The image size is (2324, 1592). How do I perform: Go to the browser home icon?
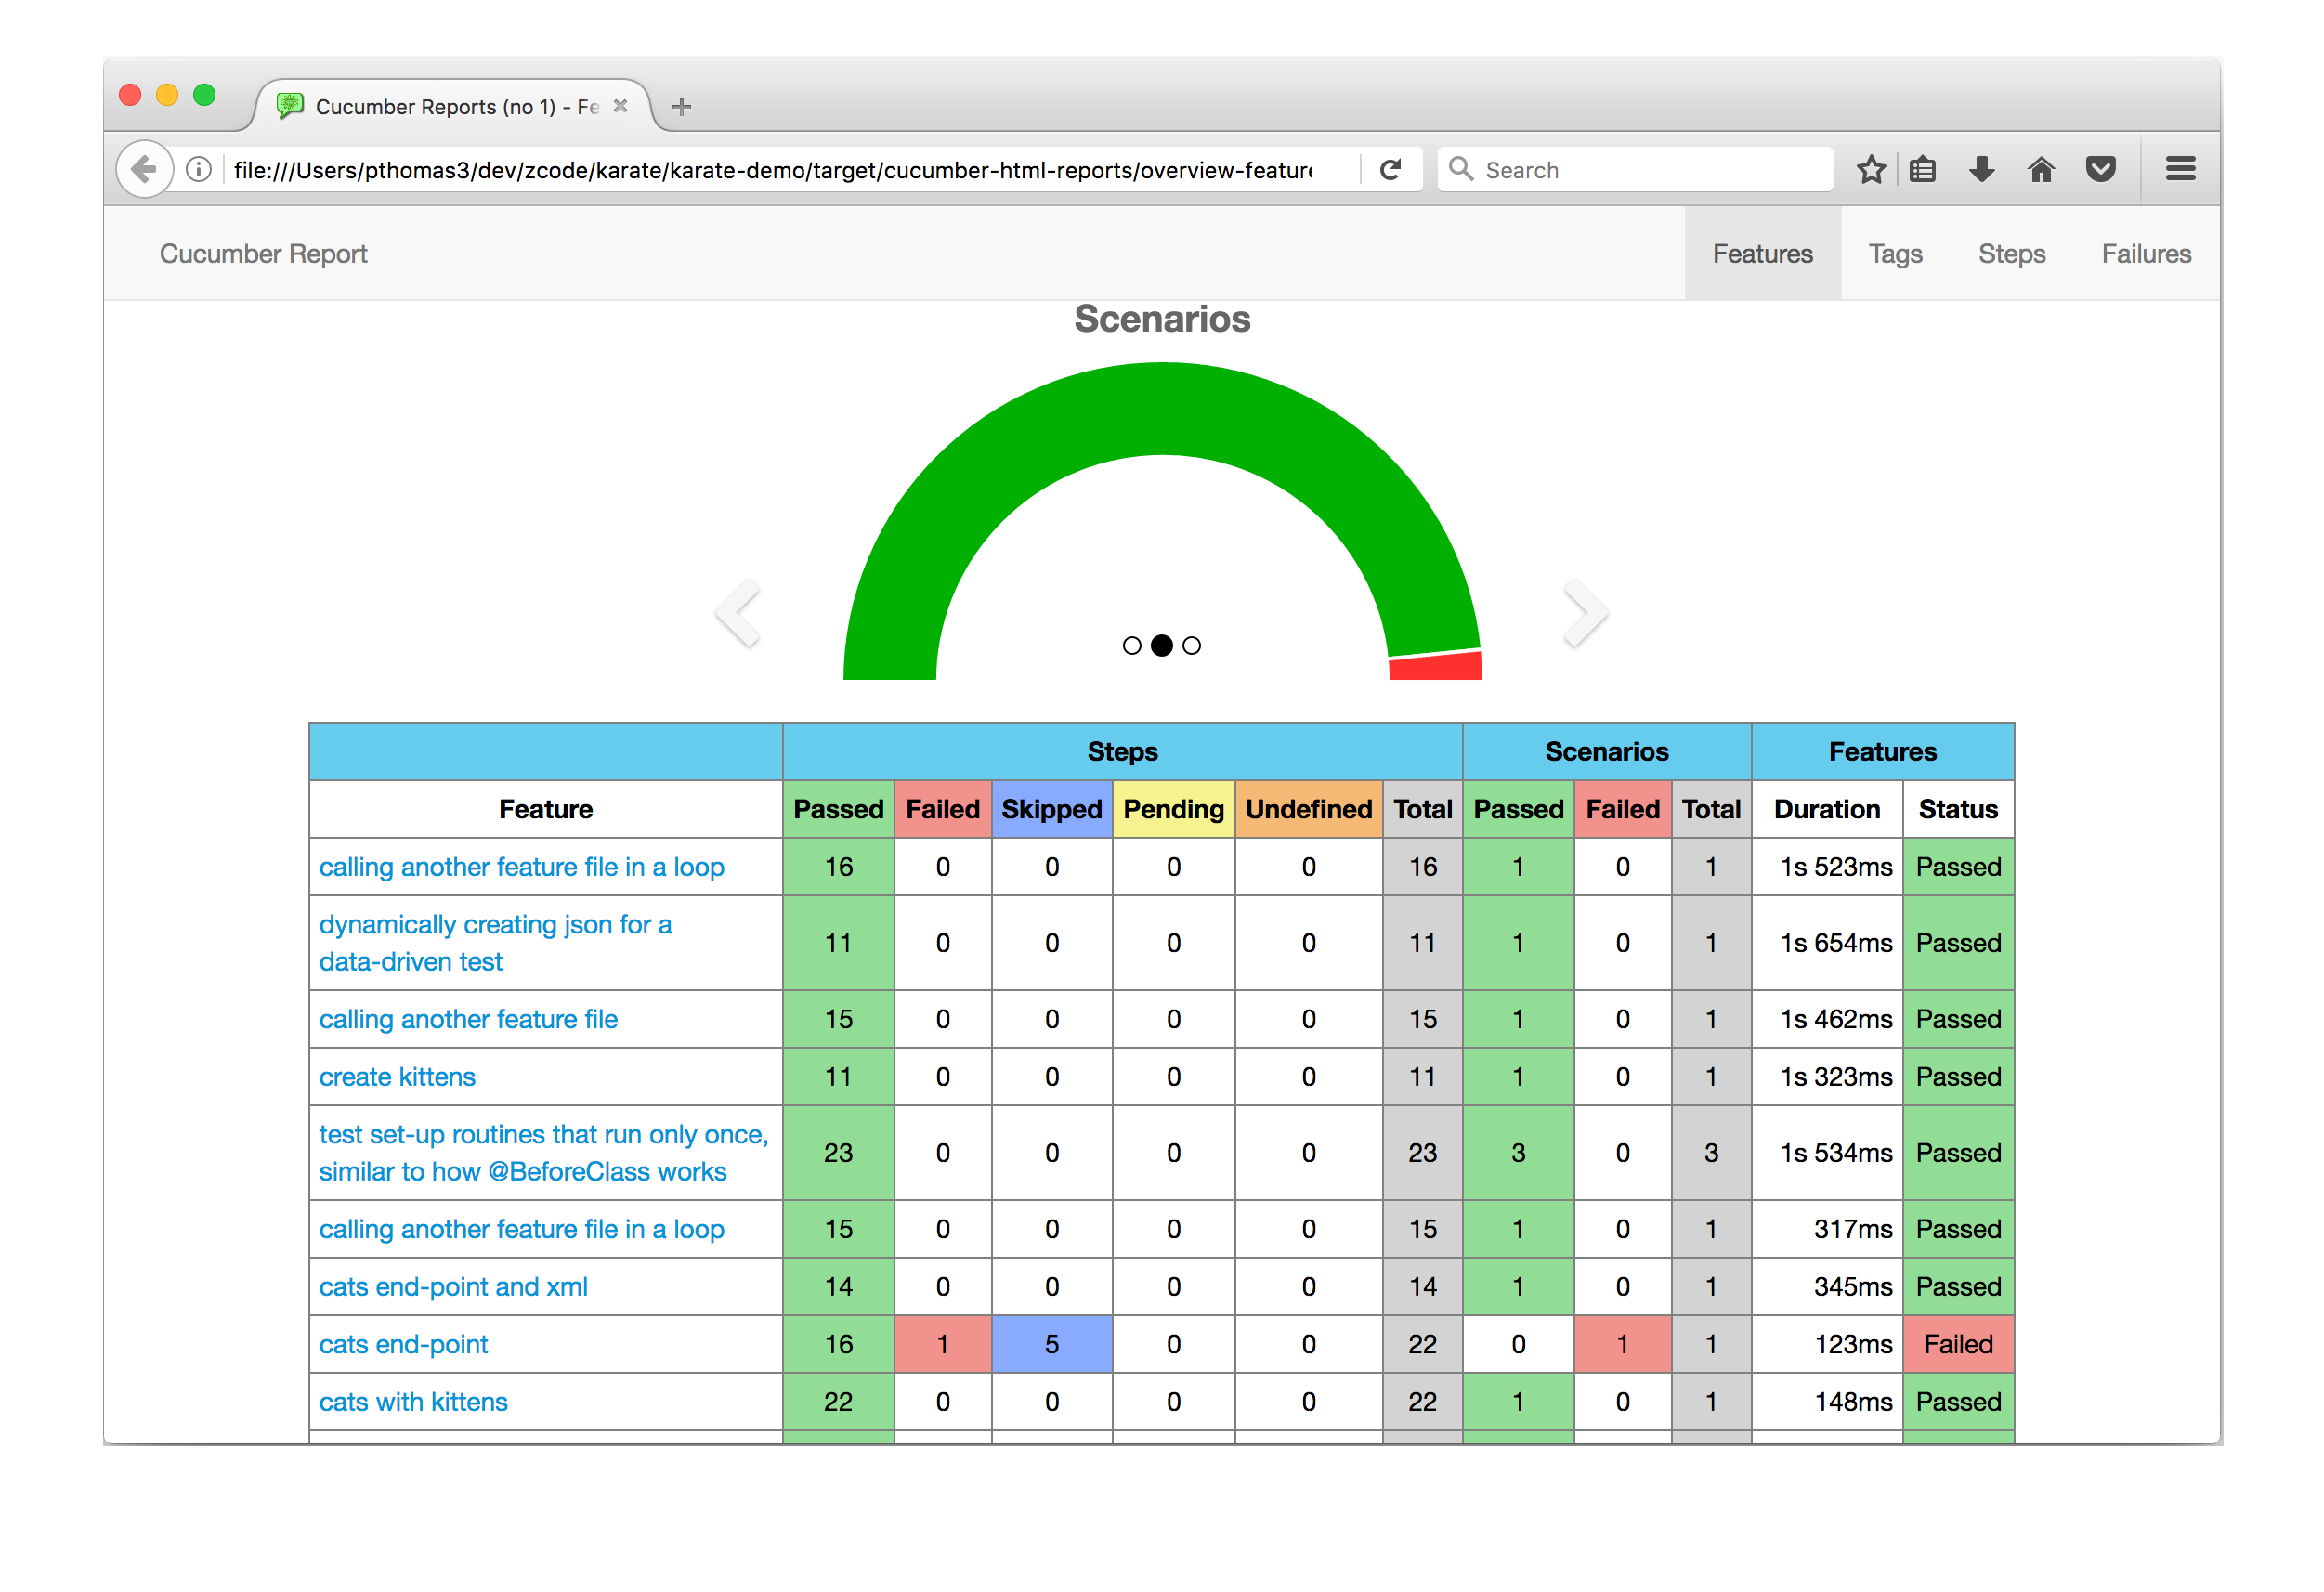[x=2041, y=169]
